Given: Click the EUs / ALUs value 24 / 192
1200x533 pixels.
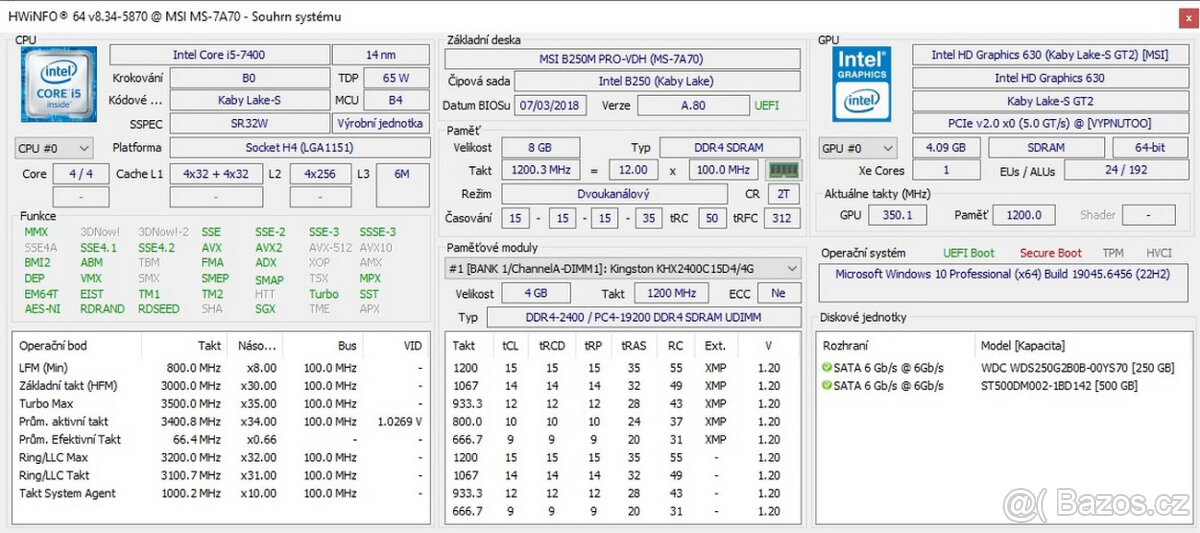Looking at the screenshot, I should [x=1125, y=171].
